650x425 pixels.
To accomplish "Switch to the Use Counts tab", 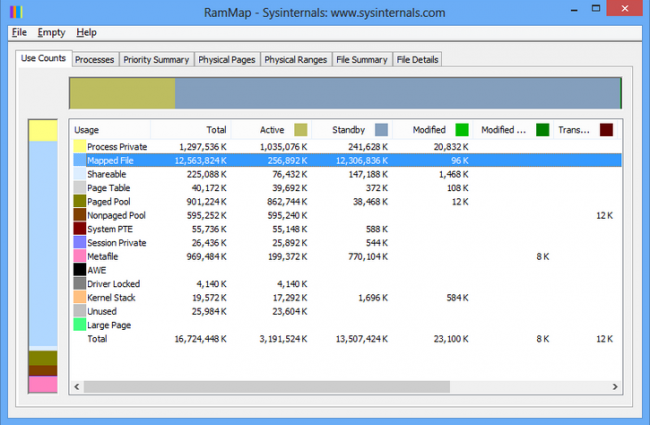I will click(x=43, y=58).
